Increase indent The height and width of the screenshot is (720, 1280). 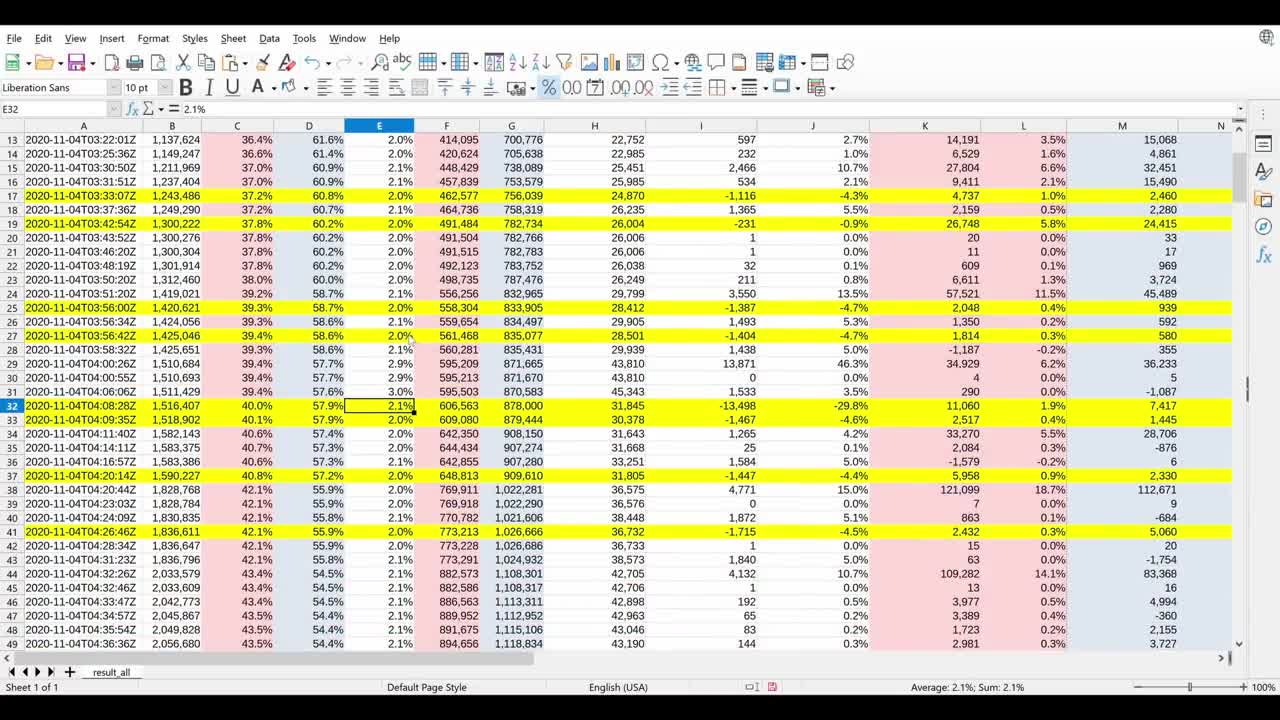(670, 88)
